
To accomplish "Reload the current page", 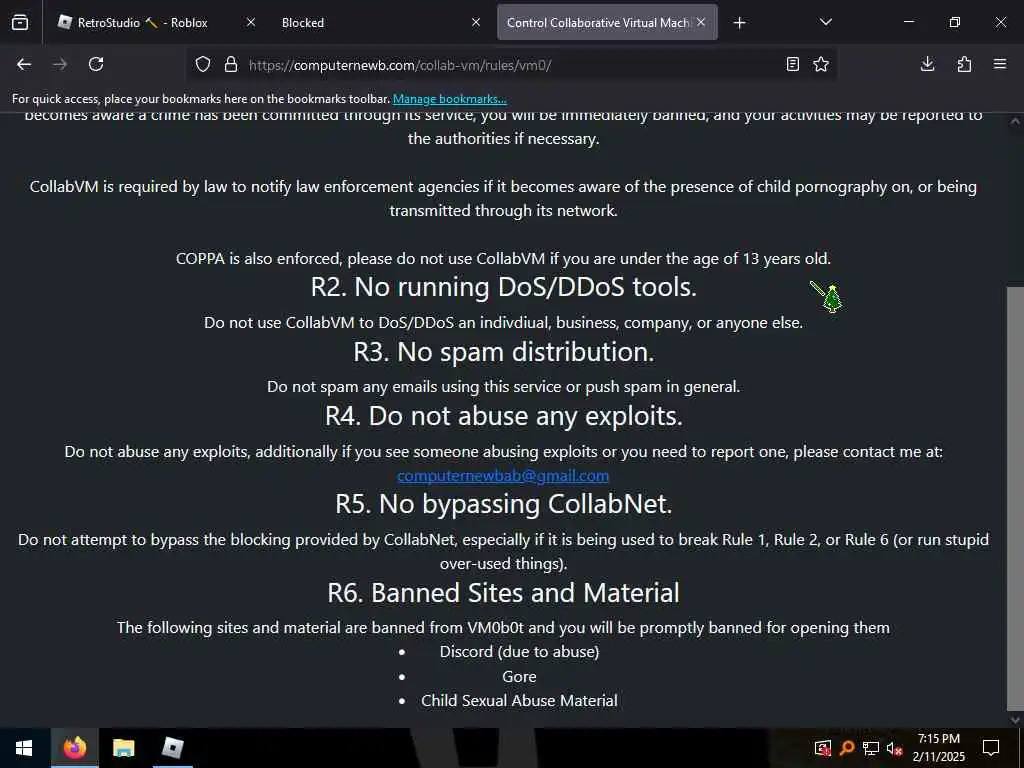I will [96, 64].
